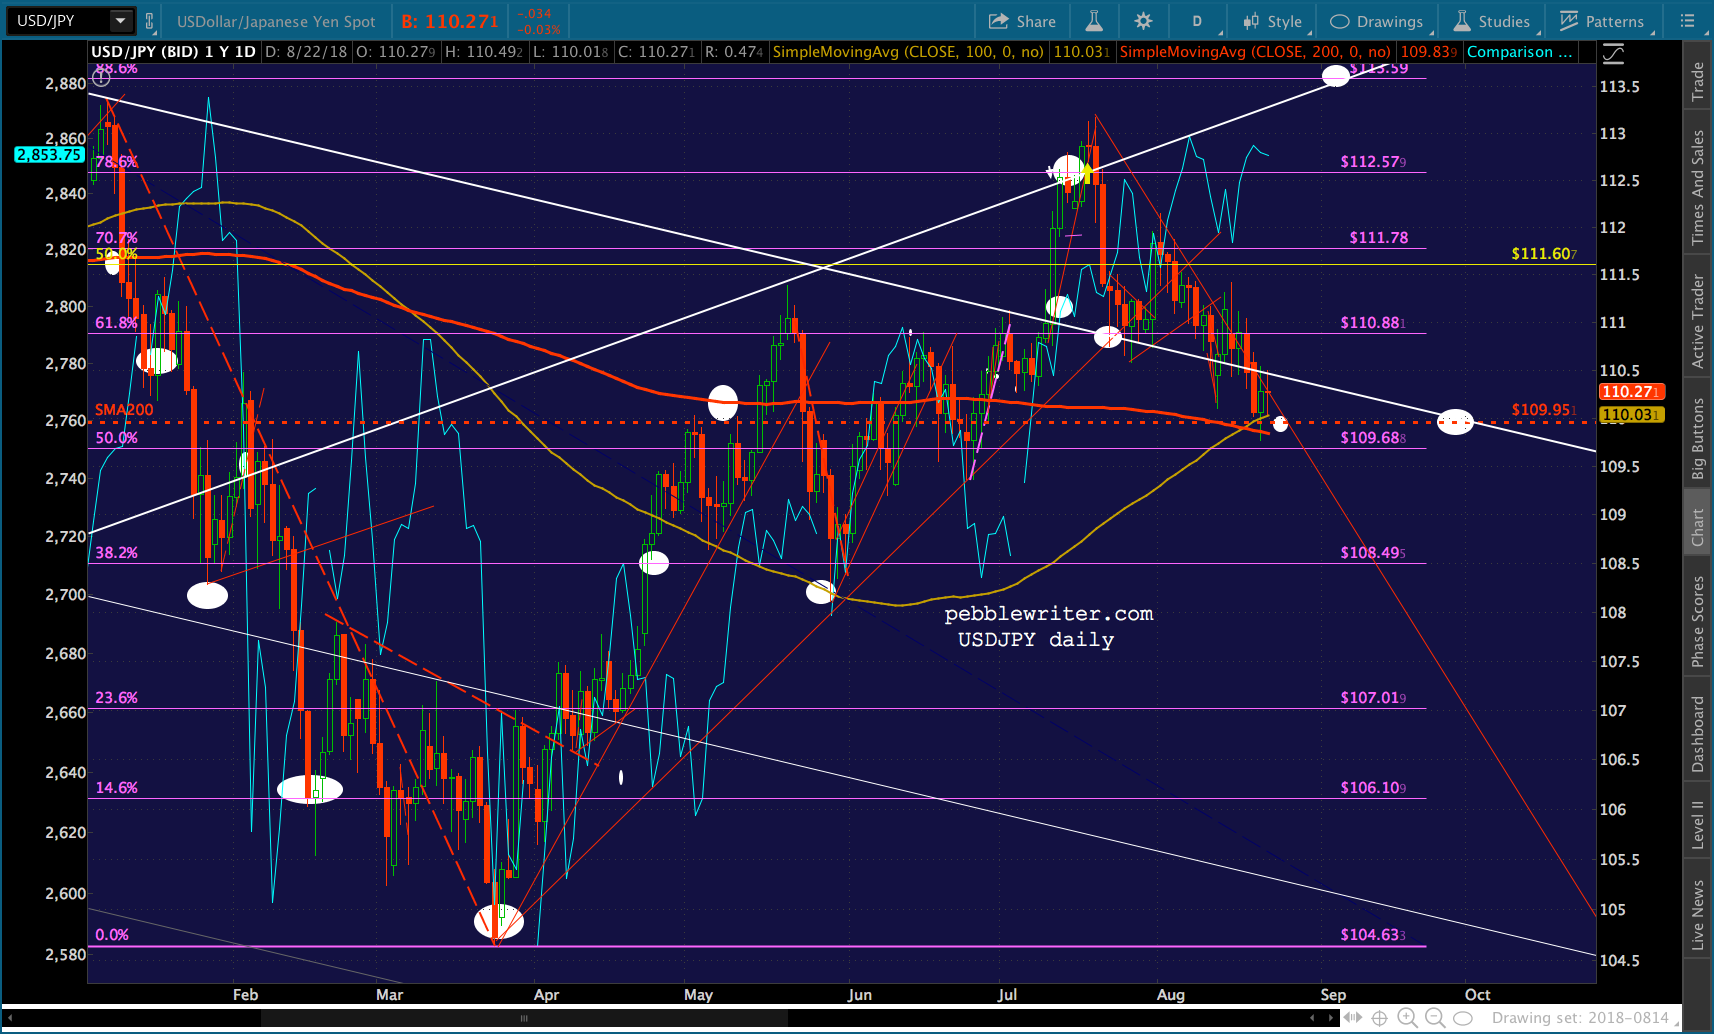The image size is (1714, 1034).
Task: Click the 110.271 red price bubble
Action: tap(1632, 392)
